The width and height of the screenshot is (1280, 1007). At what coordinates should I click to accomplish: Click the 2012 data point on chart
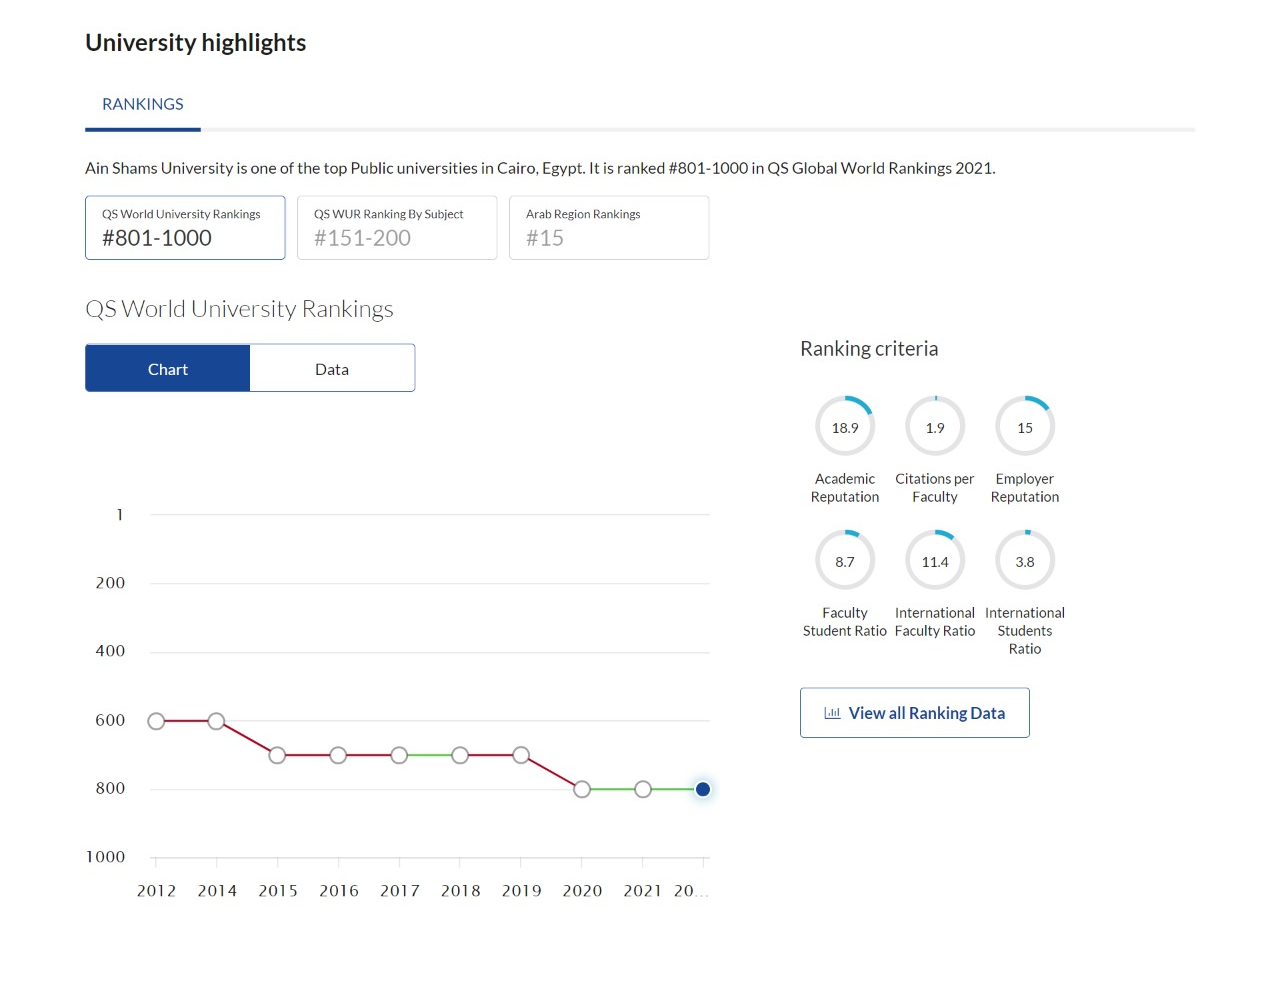[x=156, y=721]
